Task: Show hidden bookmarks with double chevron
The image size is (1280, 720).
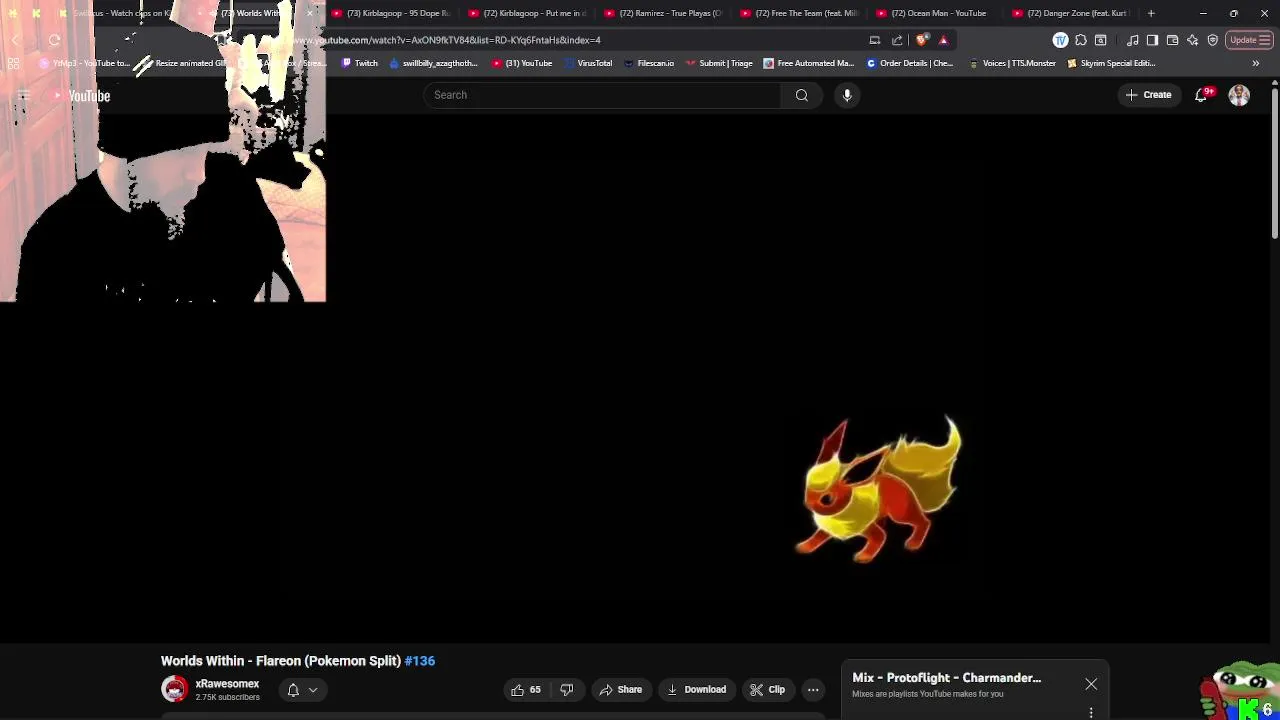Action: pyautogui.click(x=1256, y=63)
